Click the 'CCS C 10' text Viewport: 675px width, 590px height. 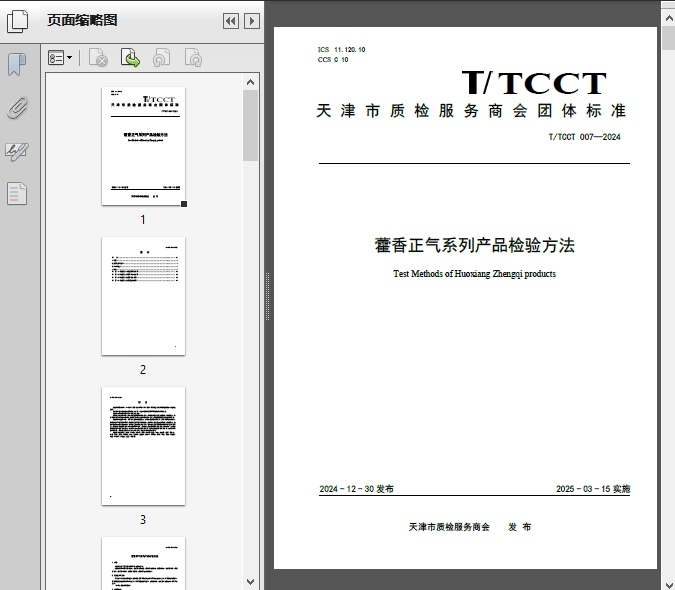click(x=333, y=59)
